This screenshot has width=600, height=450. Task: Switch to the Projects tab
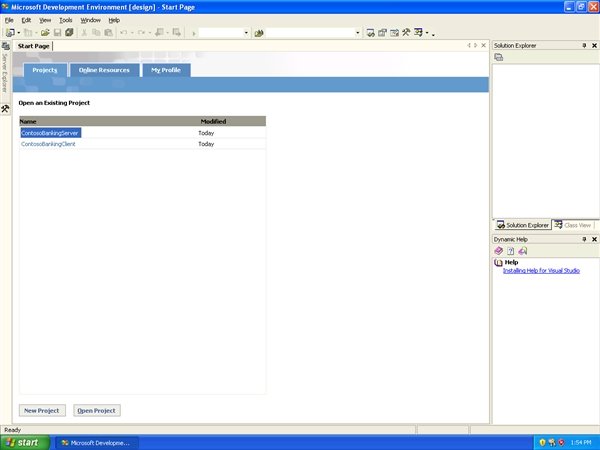45,70
